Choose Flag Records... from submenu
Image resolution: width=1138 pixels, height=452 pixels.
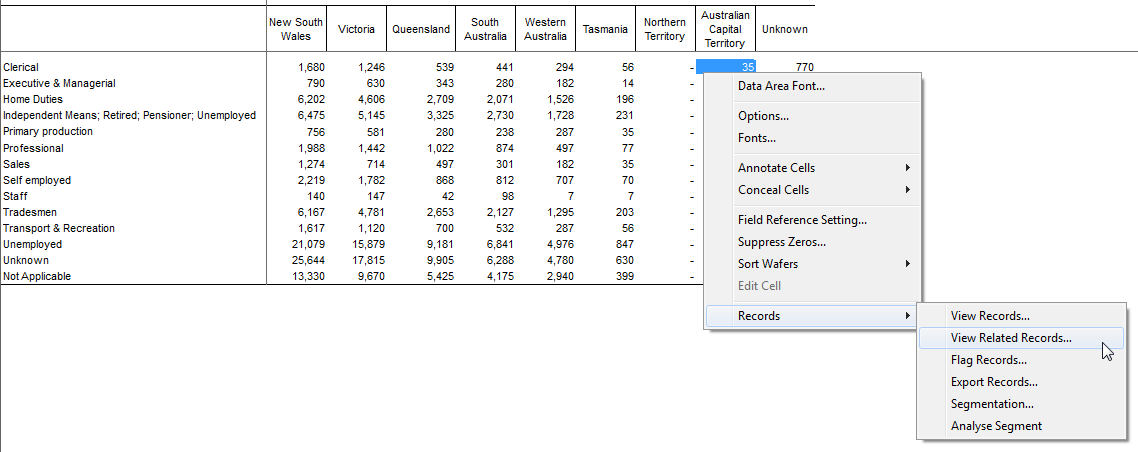(x=988, y=360)
